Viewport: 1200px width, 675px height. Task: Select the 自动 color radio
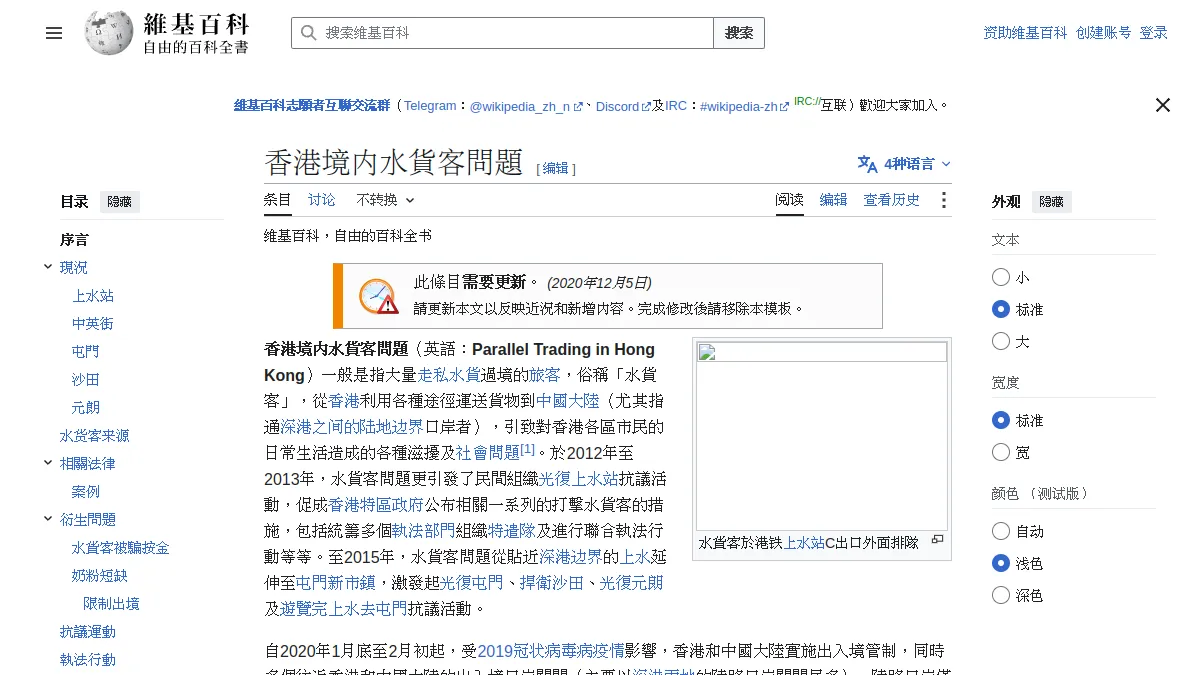[x=1001, y=531]
